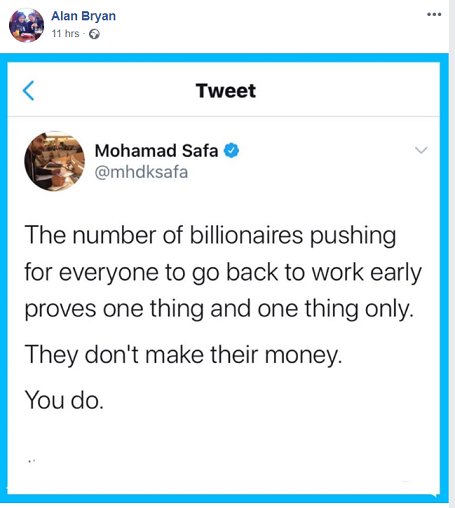455x508 pixels.
Task: Click the Tweet header title
Action: coord(226,91)
